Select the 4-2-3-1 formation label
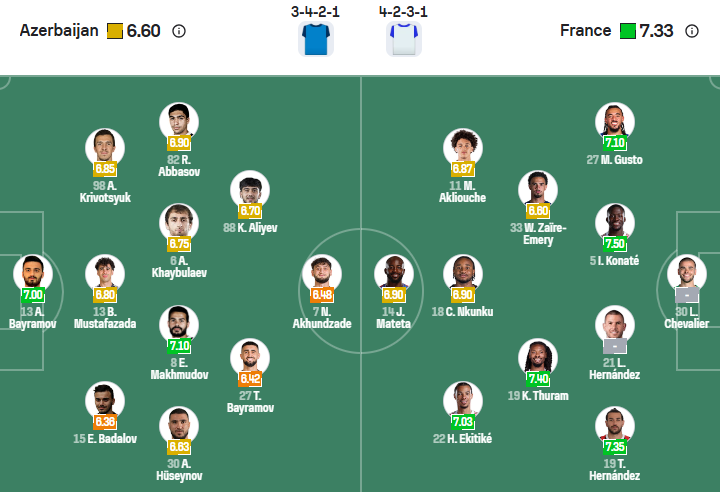The width and height of the screenshot is (720, 492). [x=404, y=12]
